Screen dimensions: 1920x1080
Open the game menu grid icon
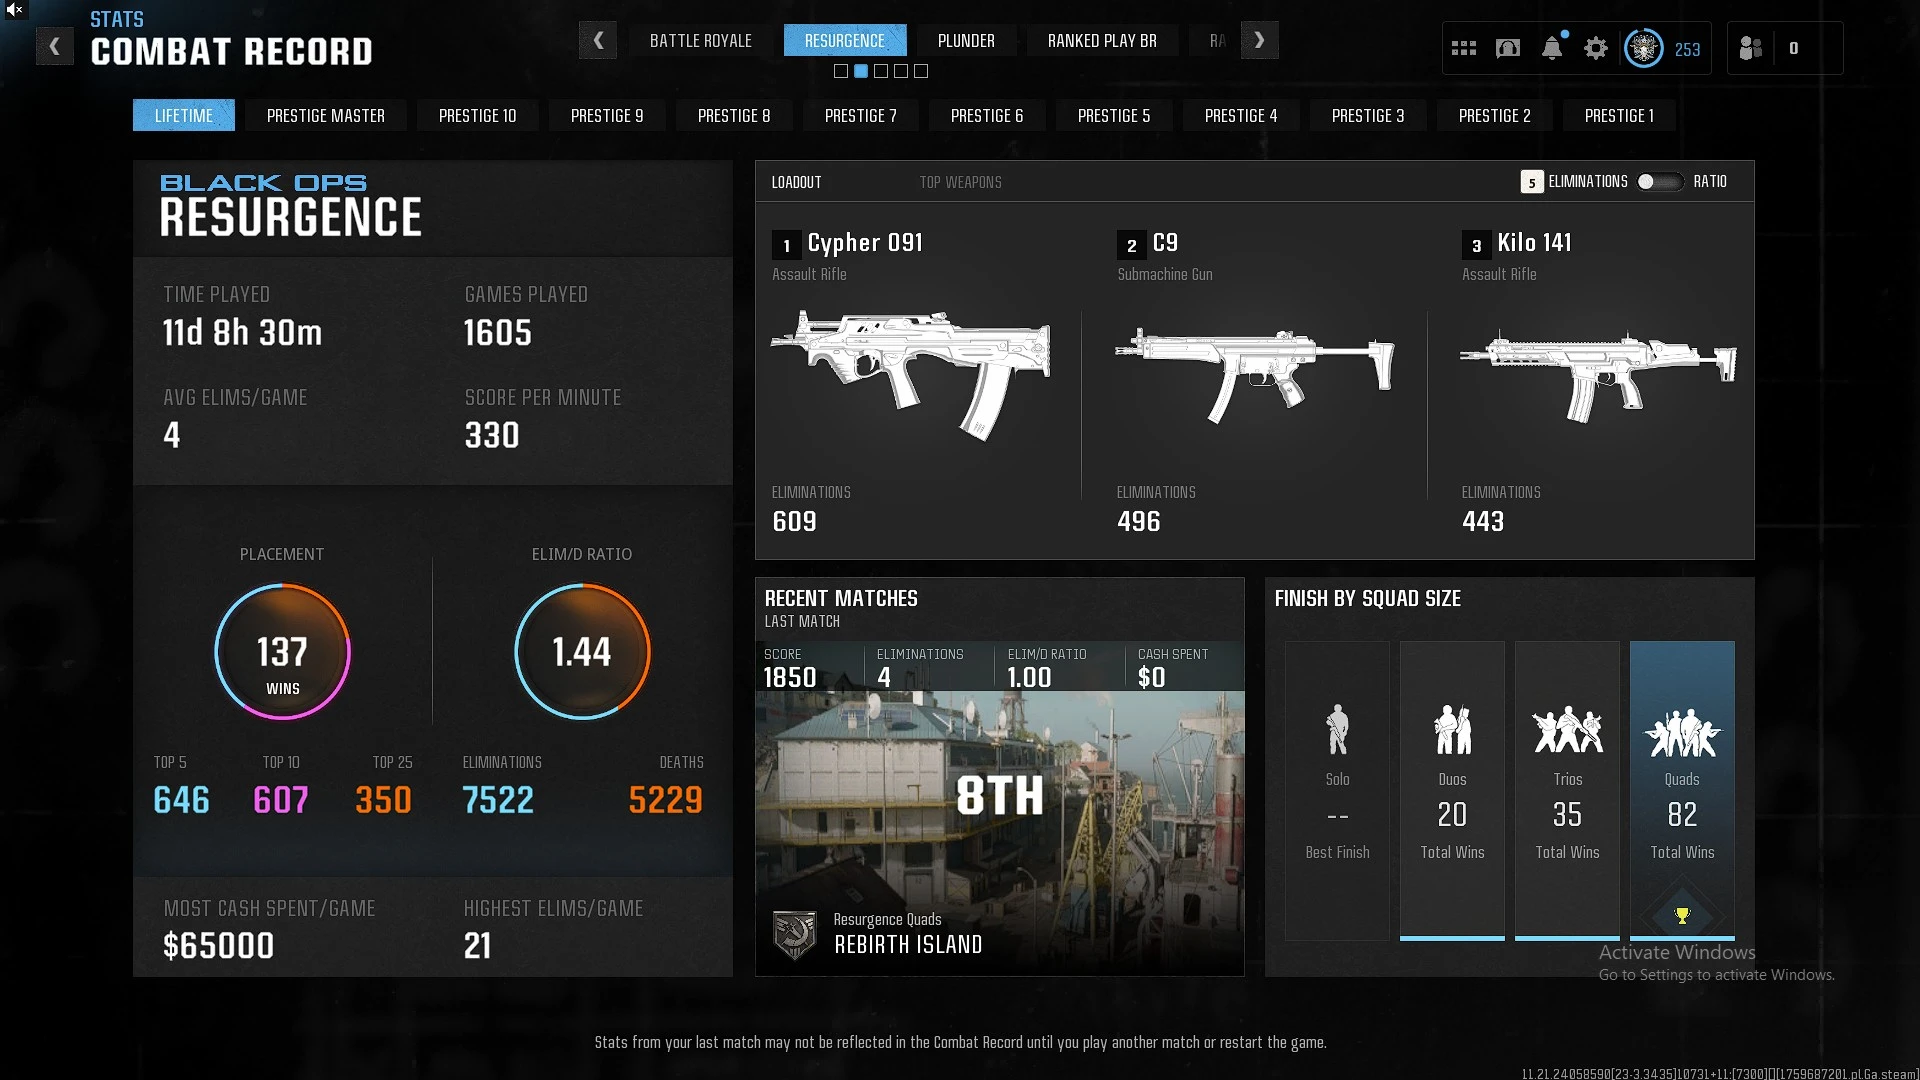(1463, 48)
